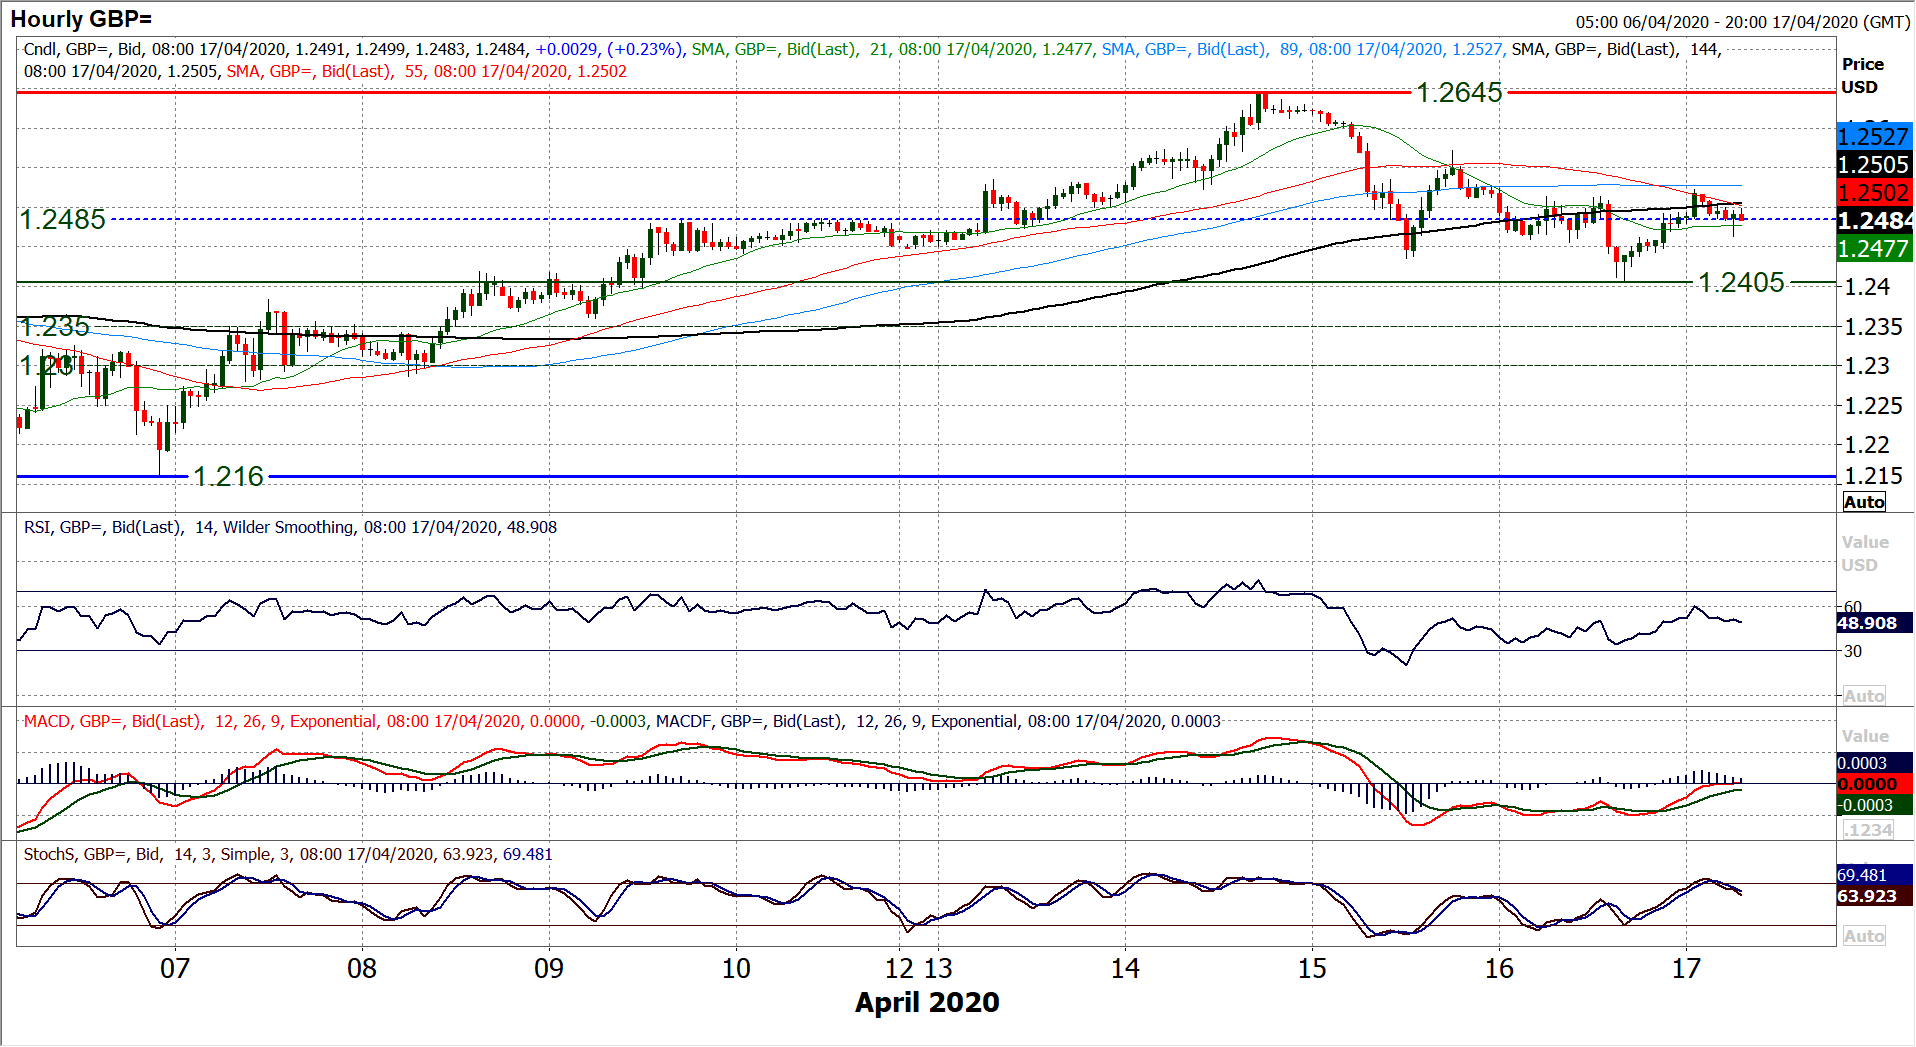Select the 1.2645 resistance line label

tap(1459, 92)
